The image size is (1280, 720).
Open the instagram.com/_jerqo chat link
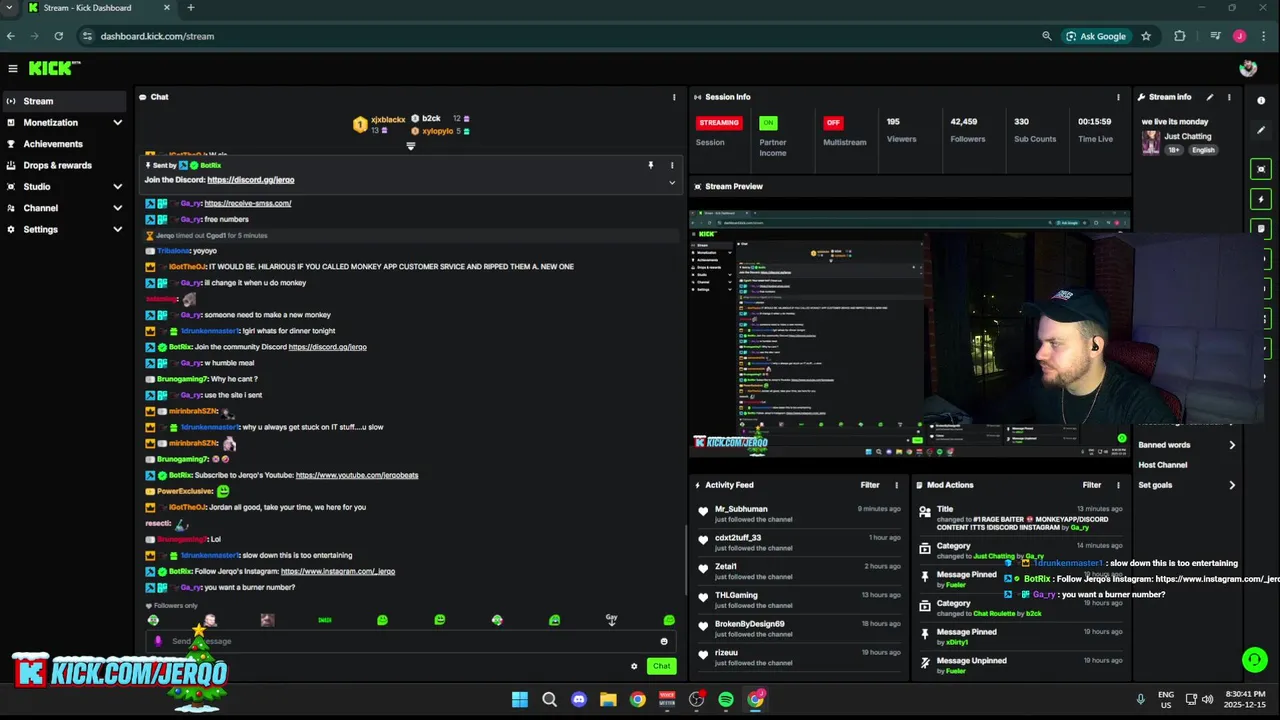(x=338, y=571)
